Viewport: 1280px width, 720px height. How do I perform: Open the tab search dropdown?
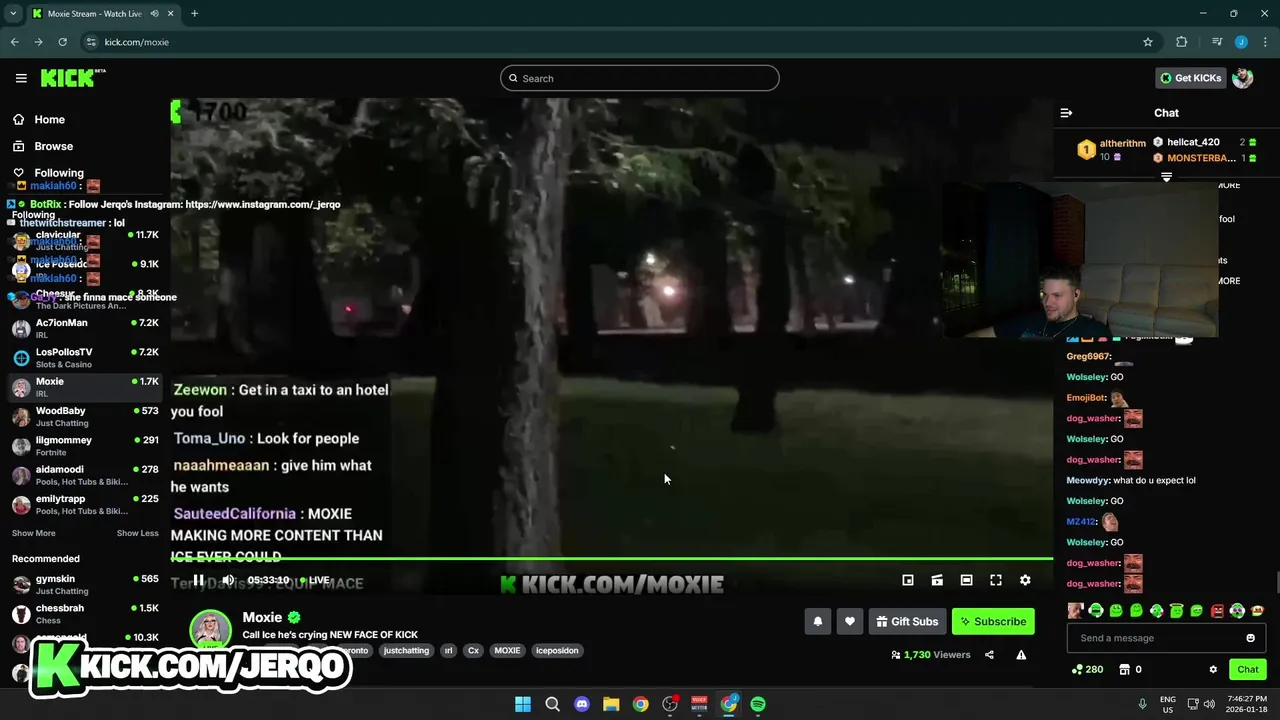point(13,14)
